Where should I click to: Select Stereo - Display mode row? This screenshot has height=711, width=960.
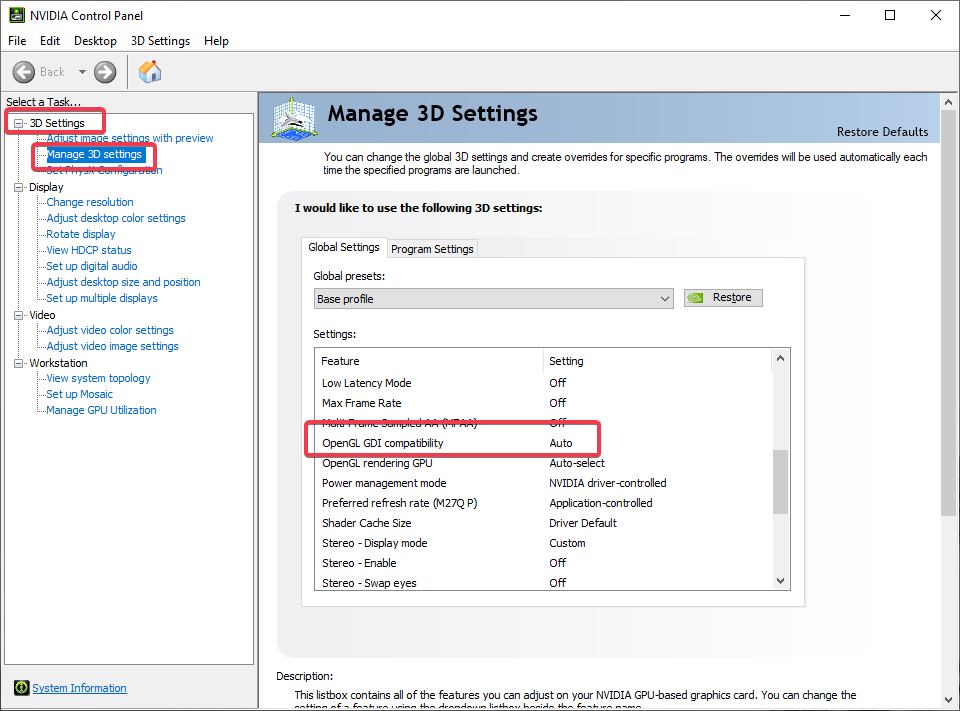coord(542,543)
